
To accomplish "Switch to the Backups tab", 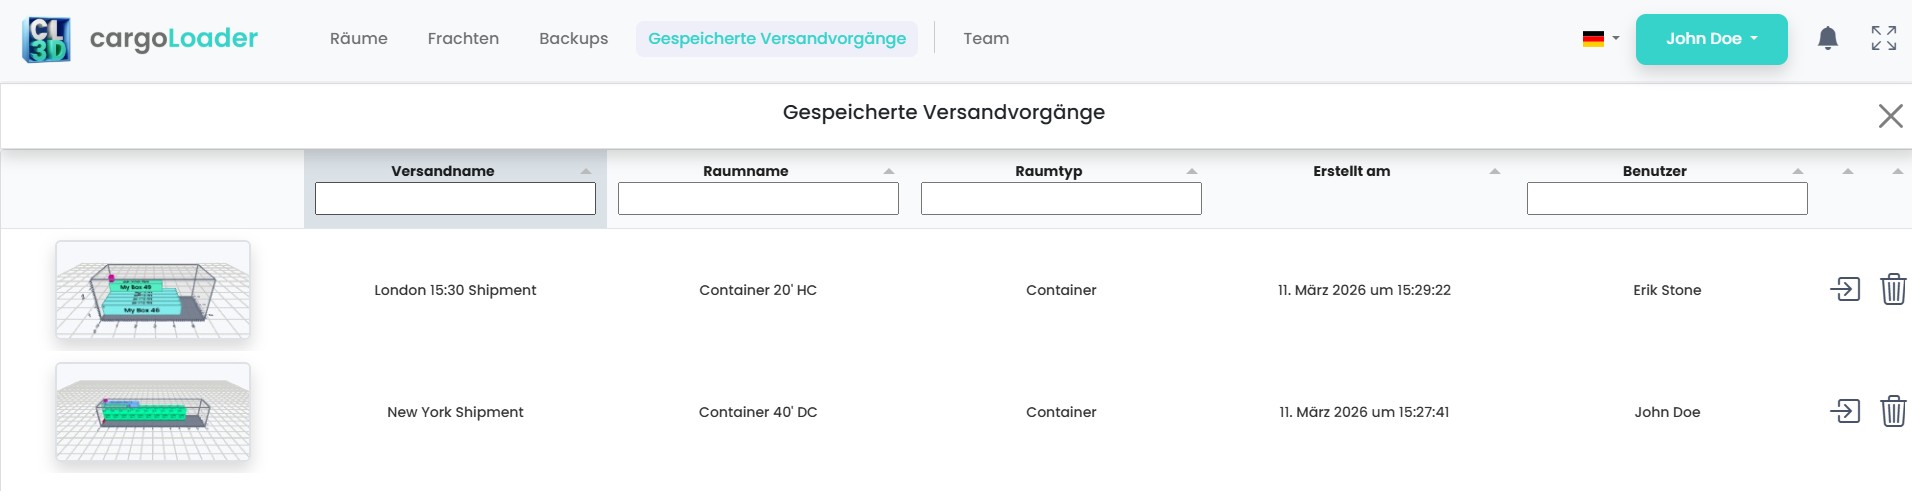I will (573, 39).
